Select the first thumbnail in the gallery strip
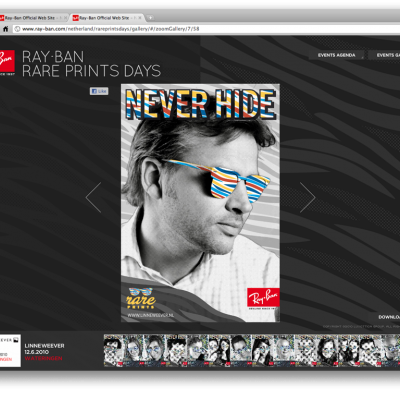This screenshot has height=400, width=400. (114, 351)
